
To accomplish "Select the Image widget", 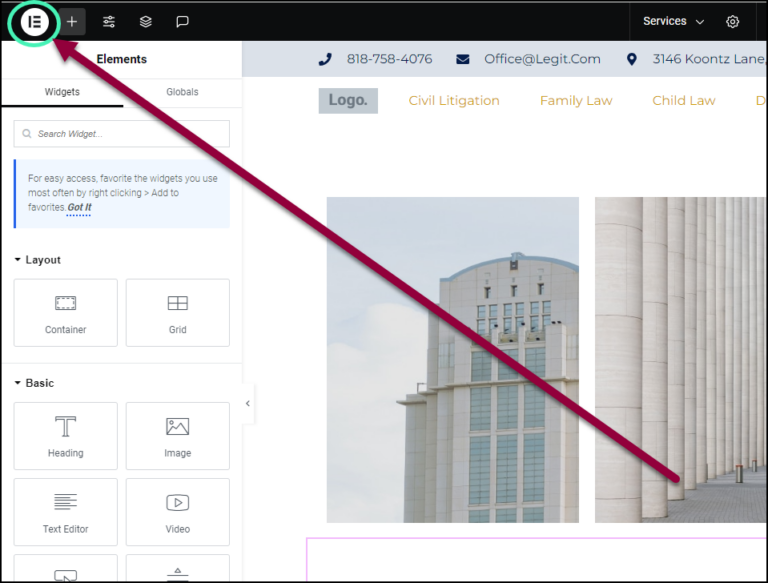I will point(177,436).
